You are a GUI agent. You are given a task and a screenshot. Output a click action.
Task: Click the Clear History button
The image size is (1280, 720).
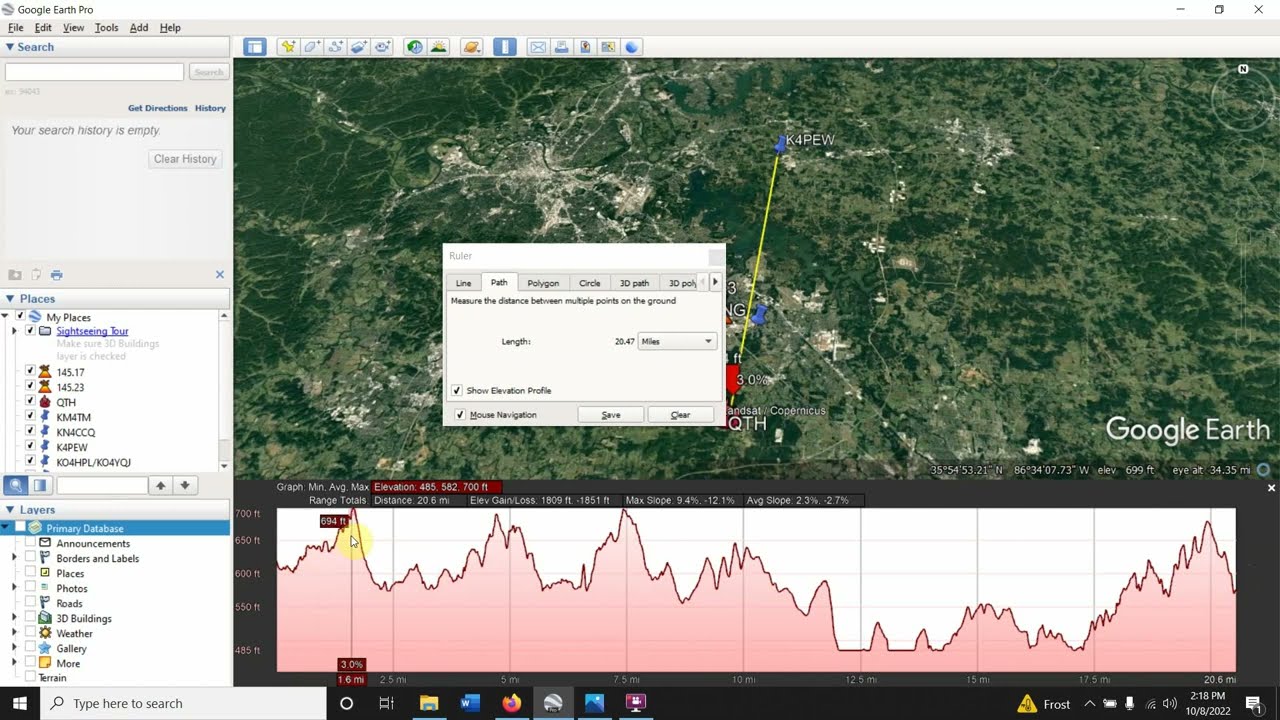point(185,159)
